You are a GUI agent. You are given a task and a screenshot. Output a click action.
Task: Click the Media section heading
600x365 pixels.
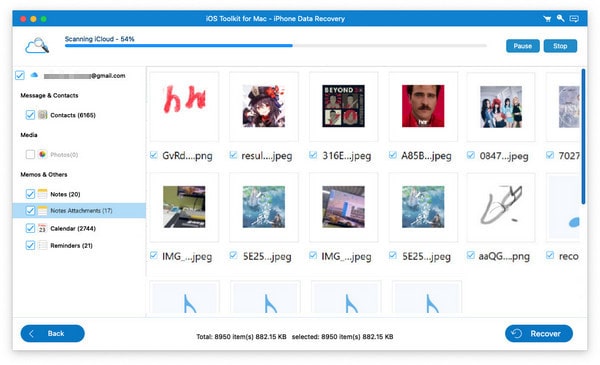(29, 135)
